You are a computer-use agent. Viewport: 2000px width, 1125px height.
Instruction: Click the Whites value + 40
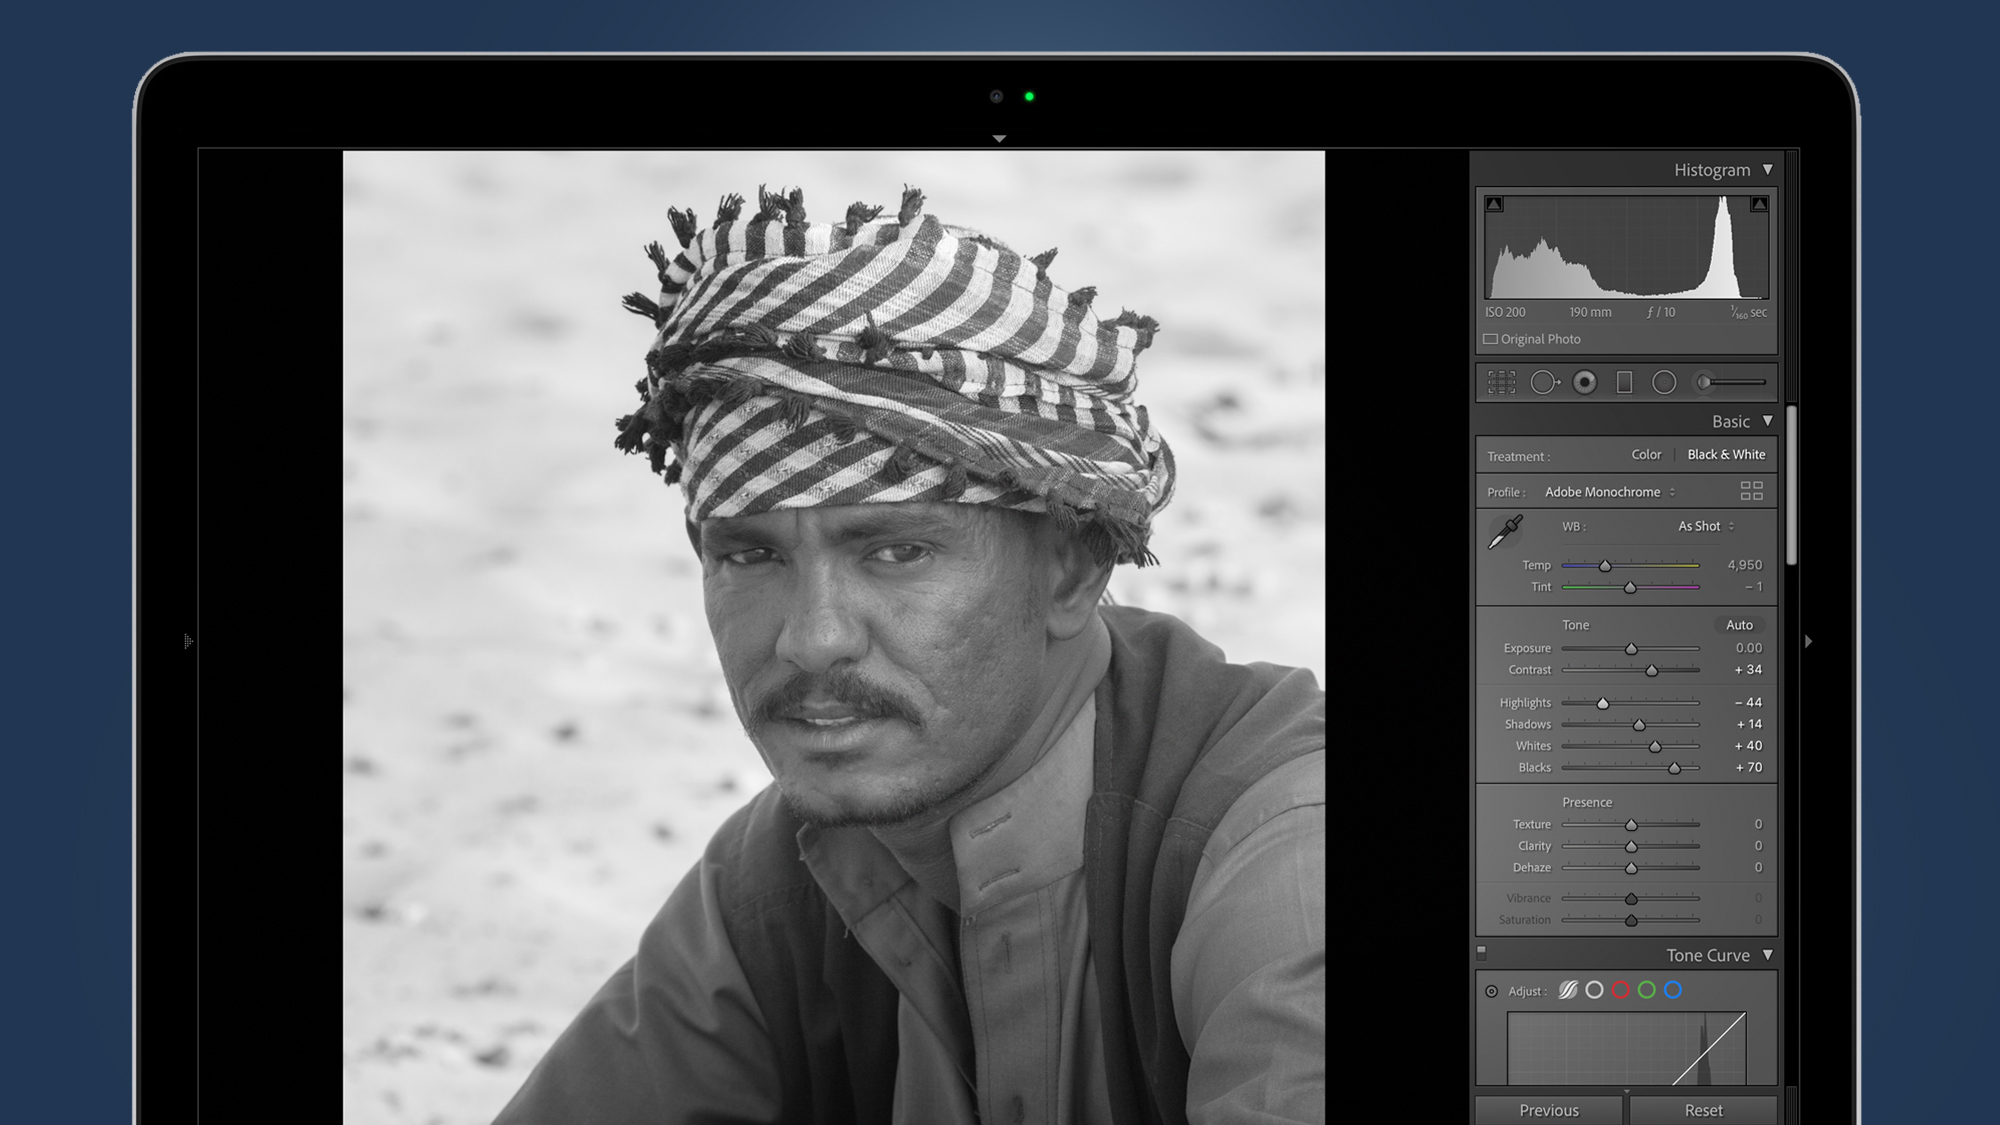click(1748, 746)
